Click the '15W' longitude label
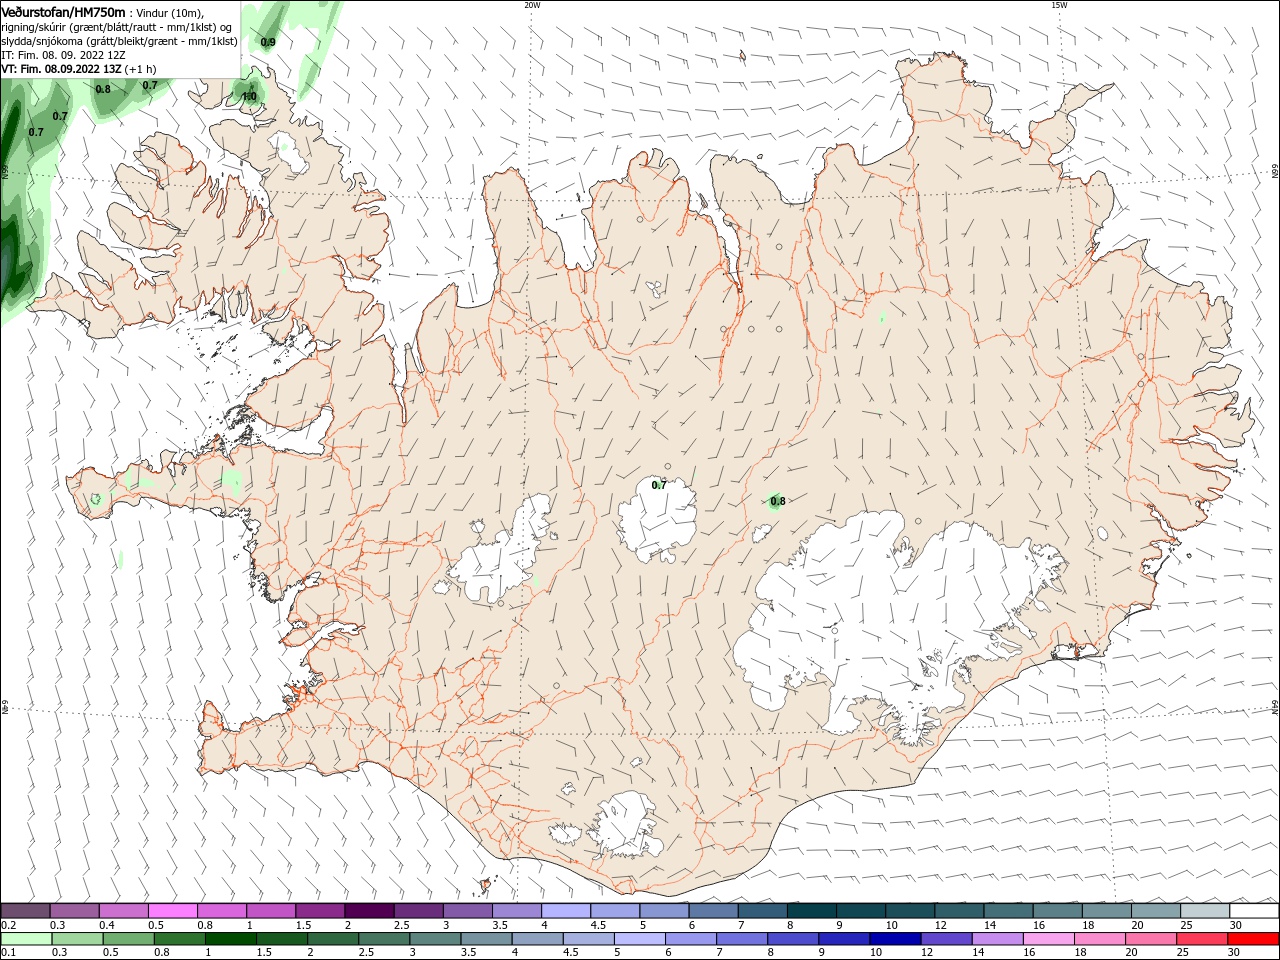The width and height of the screenshot is (1280, 960). click(1059, 5)
